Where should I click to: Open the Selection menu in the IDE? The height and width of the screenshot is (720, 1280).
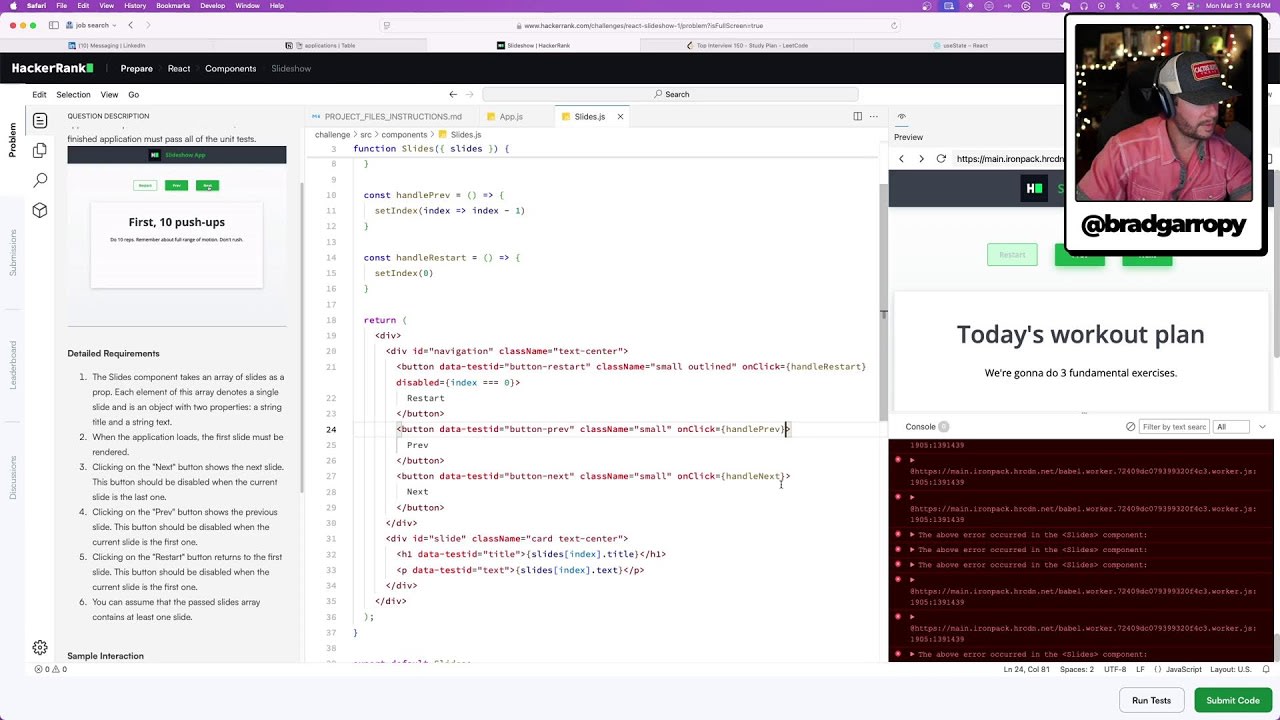(73, 94)
